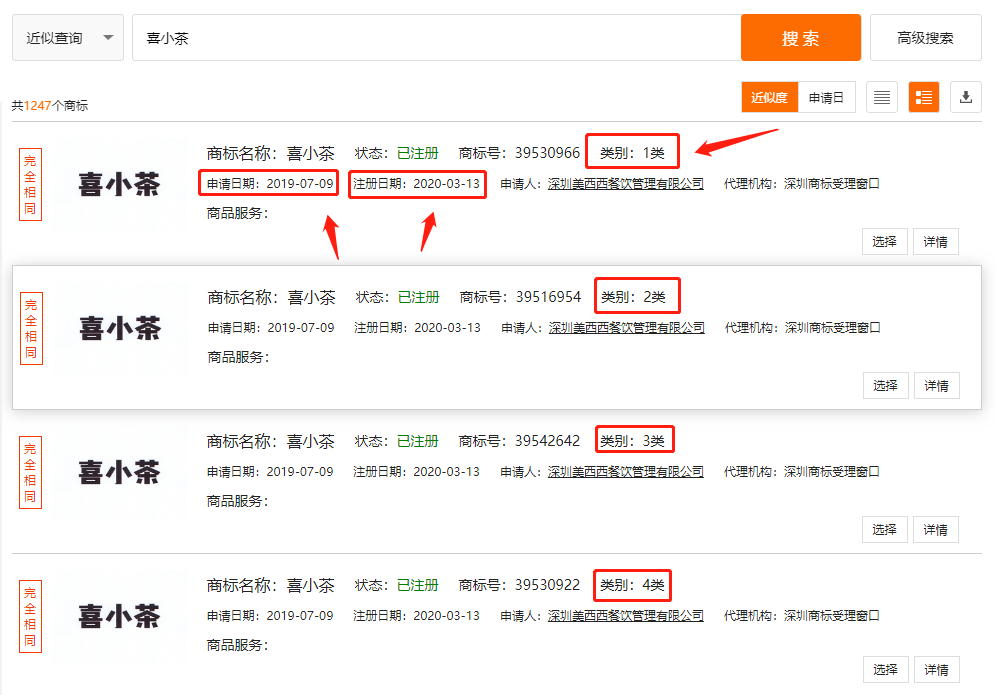Image resolution: width=996 pixels, height=695 pixels.
Task: Click 类别: 2类 text
Action: [x=633, y=297]
